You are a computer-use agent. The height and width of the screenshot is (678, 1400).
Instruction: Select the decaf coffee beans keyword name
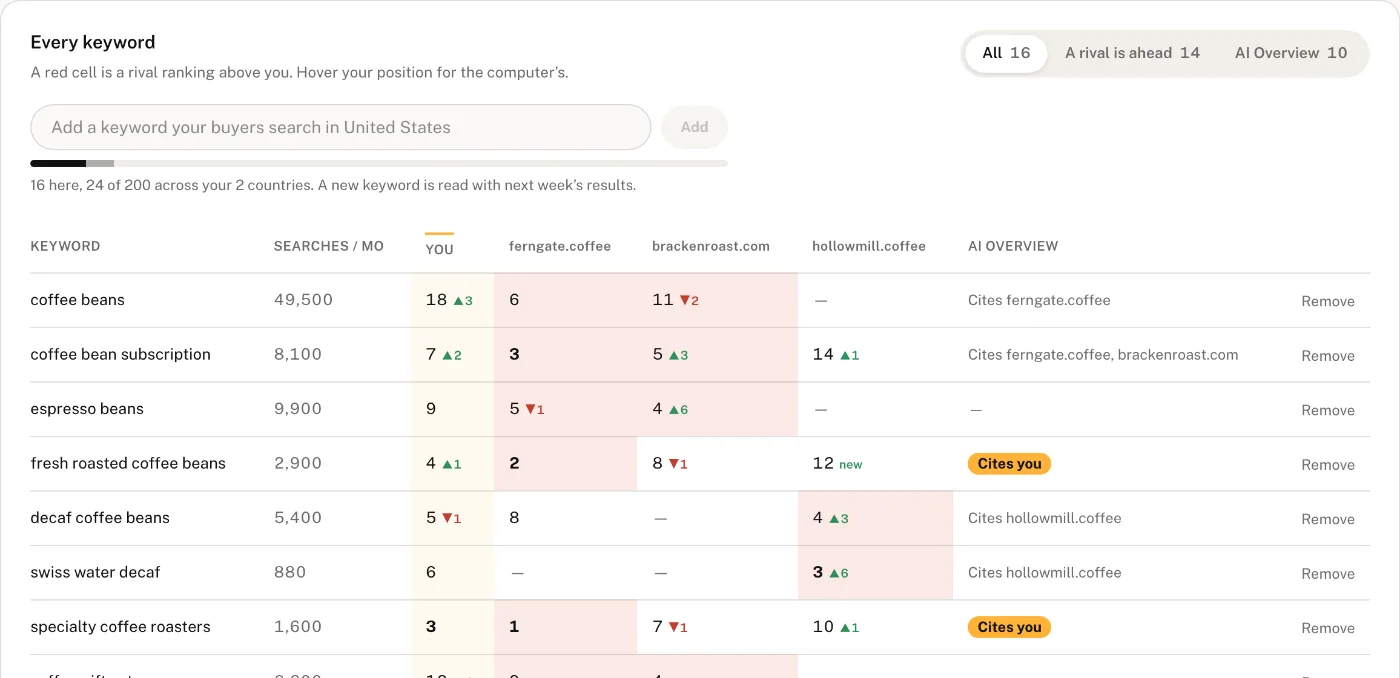(x=100, y=518)
